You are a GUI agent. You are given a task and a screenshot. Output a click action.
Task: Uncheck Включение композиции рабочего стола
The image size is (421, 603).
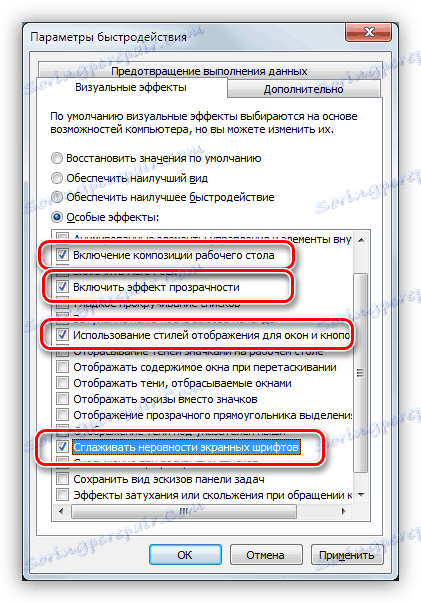pyautogui.click(x=62, y=255)
